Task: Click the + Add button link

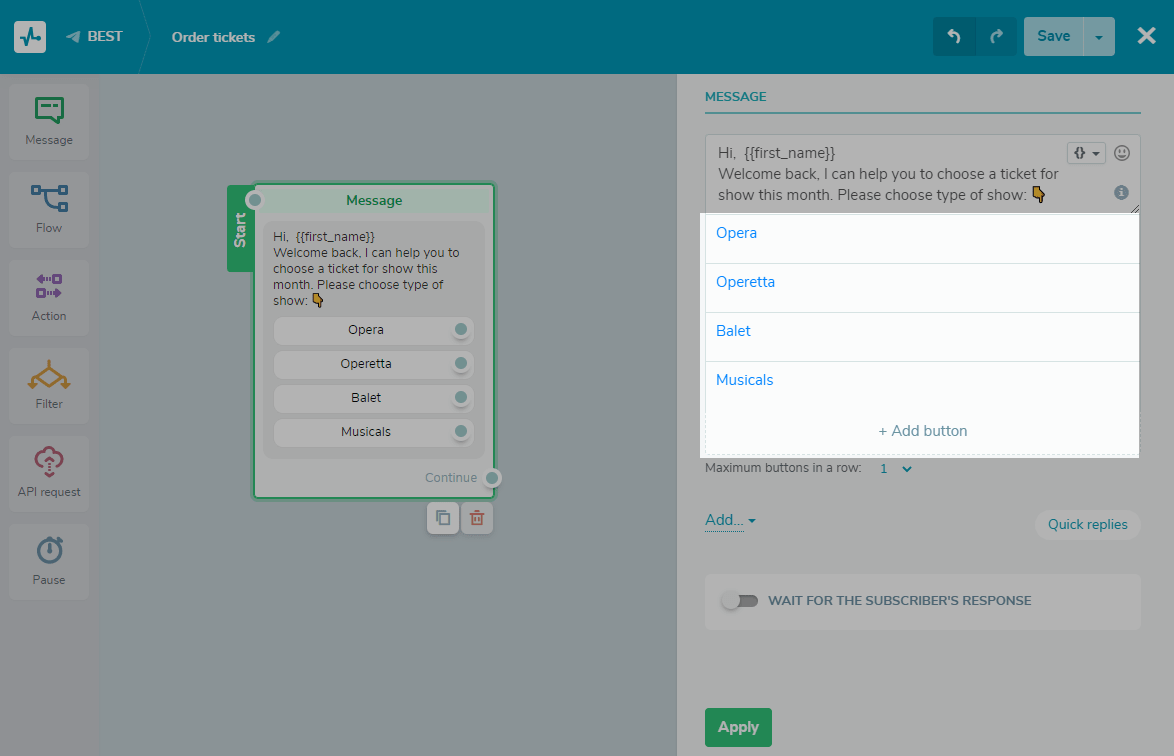Action: pyautogui.click(x=922, y=431)
